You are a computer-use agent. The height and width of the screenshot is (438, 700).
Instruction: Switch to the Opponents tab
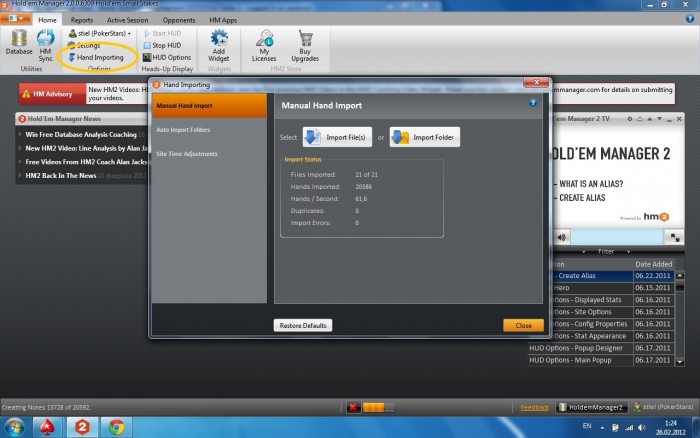tap(179, 20)
